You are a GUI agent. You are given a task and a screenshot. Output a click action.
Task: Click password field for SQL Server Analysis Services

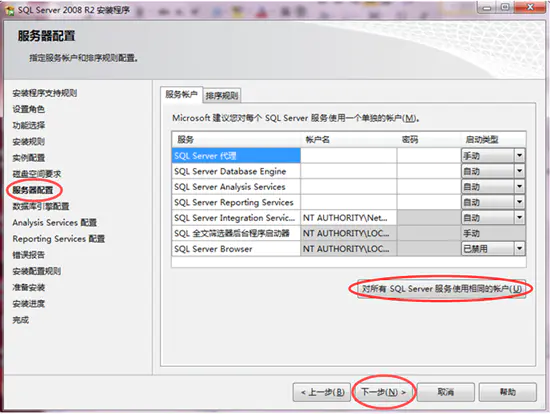pyautogui.click(x=429, y=187)
